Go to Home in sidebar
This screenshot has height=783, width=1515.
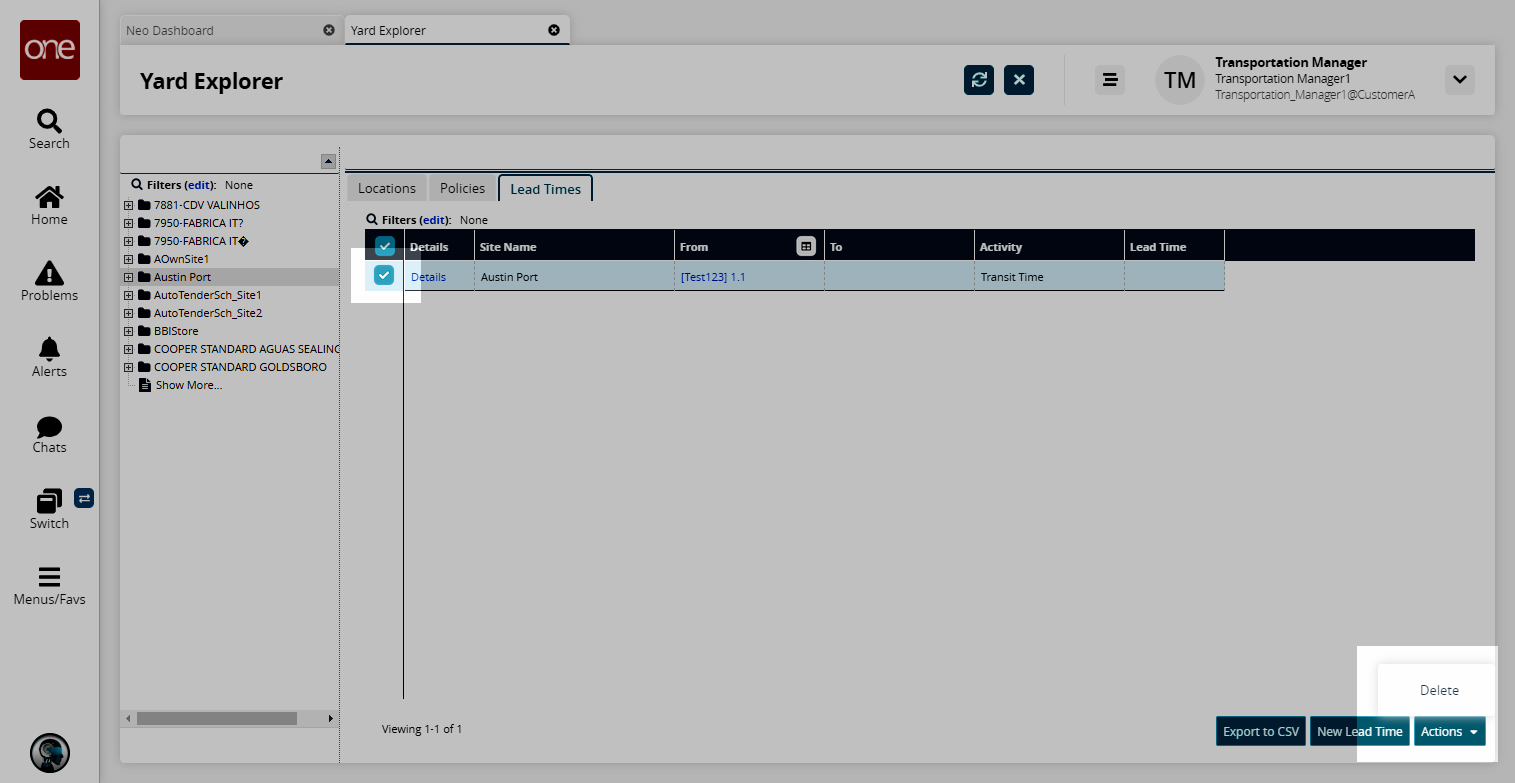pos(49,197)
